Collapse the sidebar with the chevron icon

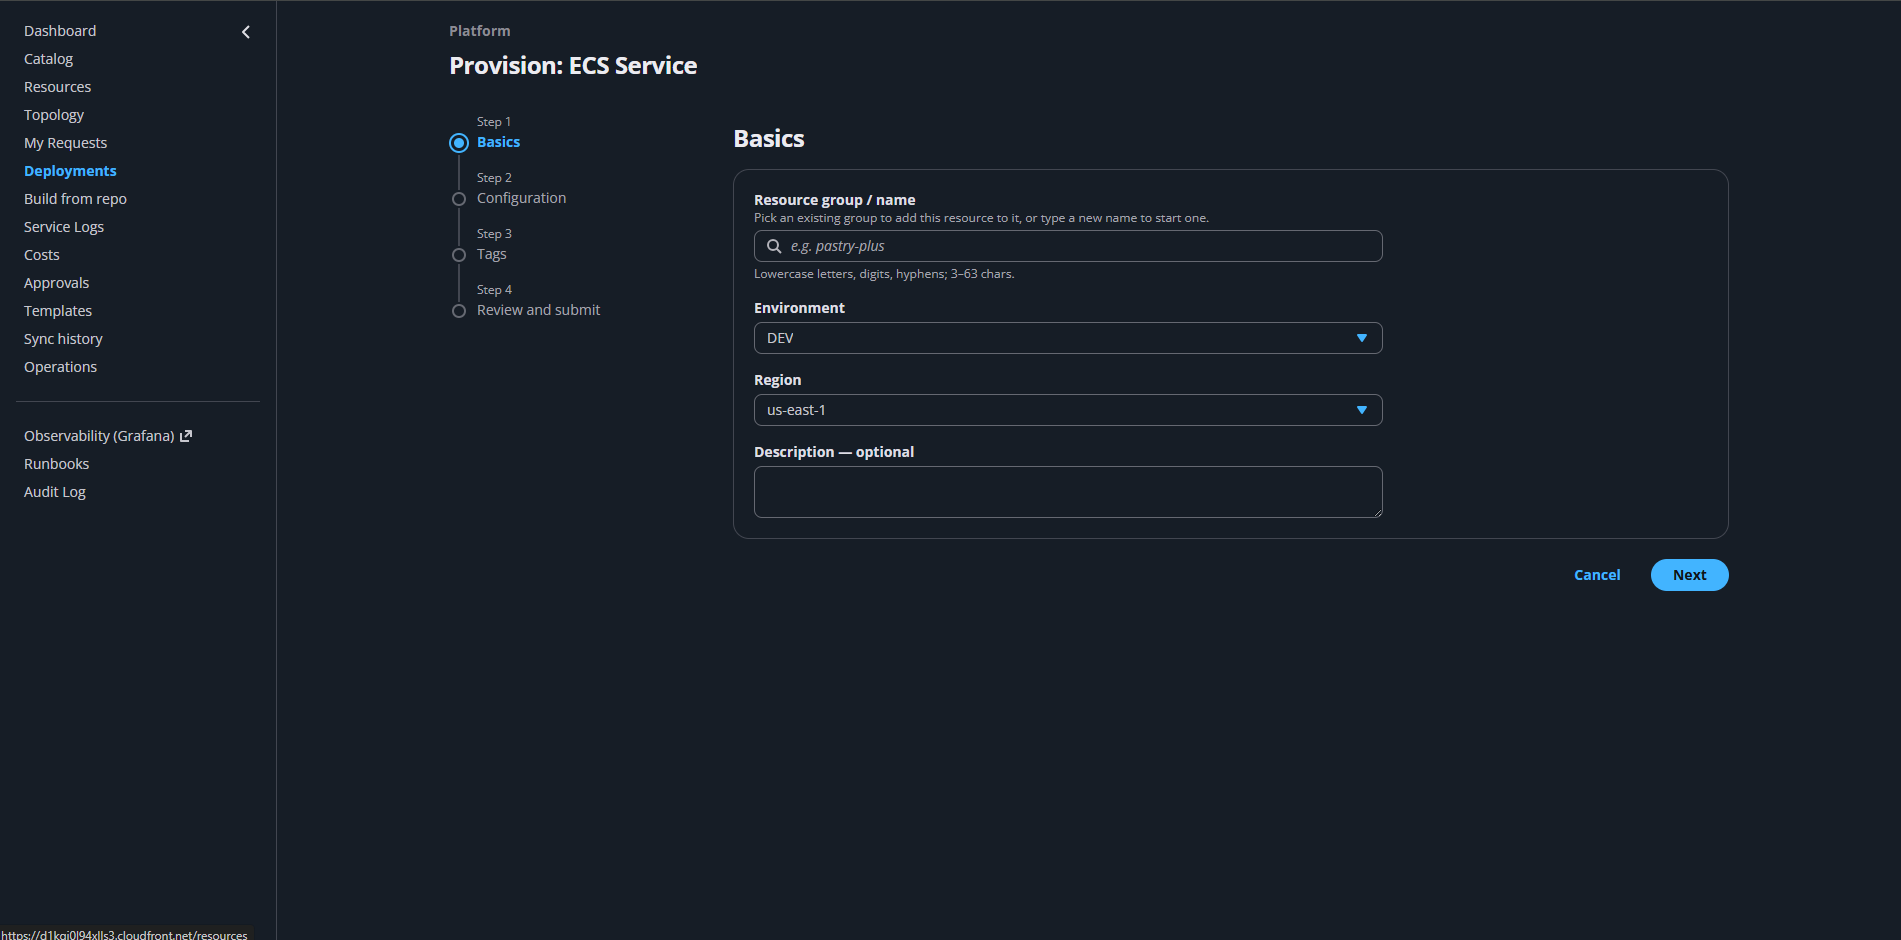tap(246, 32)
